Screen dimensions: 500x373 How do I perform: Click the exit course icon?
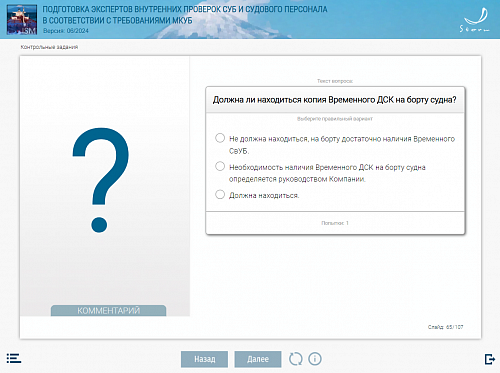point(490,359)
